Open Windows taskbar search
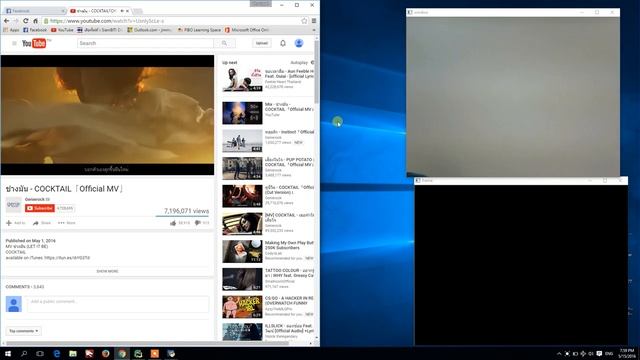 (24, 353)
